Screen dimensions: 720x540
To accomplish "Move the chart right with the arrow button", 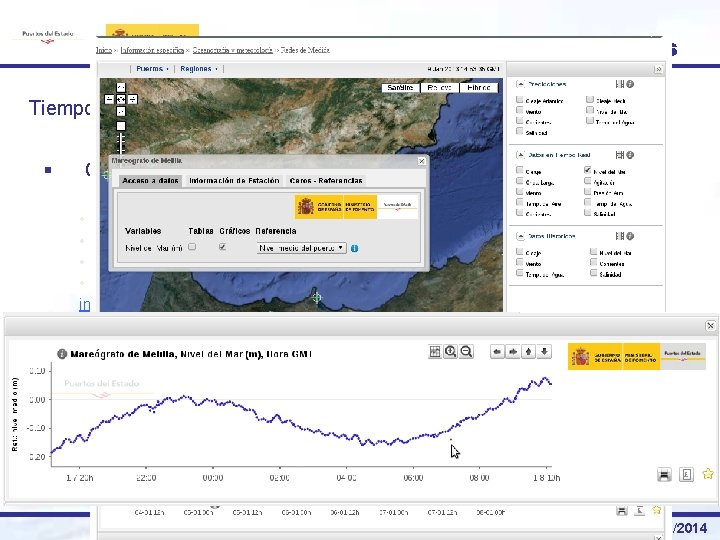I will tap(513, 352).
